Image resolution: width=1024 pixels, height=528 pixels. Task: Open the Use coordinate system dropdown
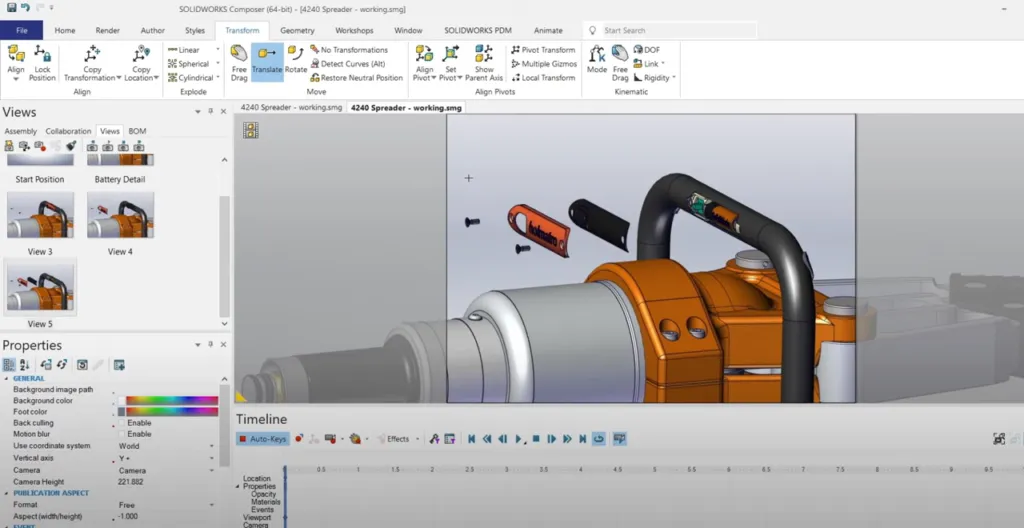click(x=212, y=446)
